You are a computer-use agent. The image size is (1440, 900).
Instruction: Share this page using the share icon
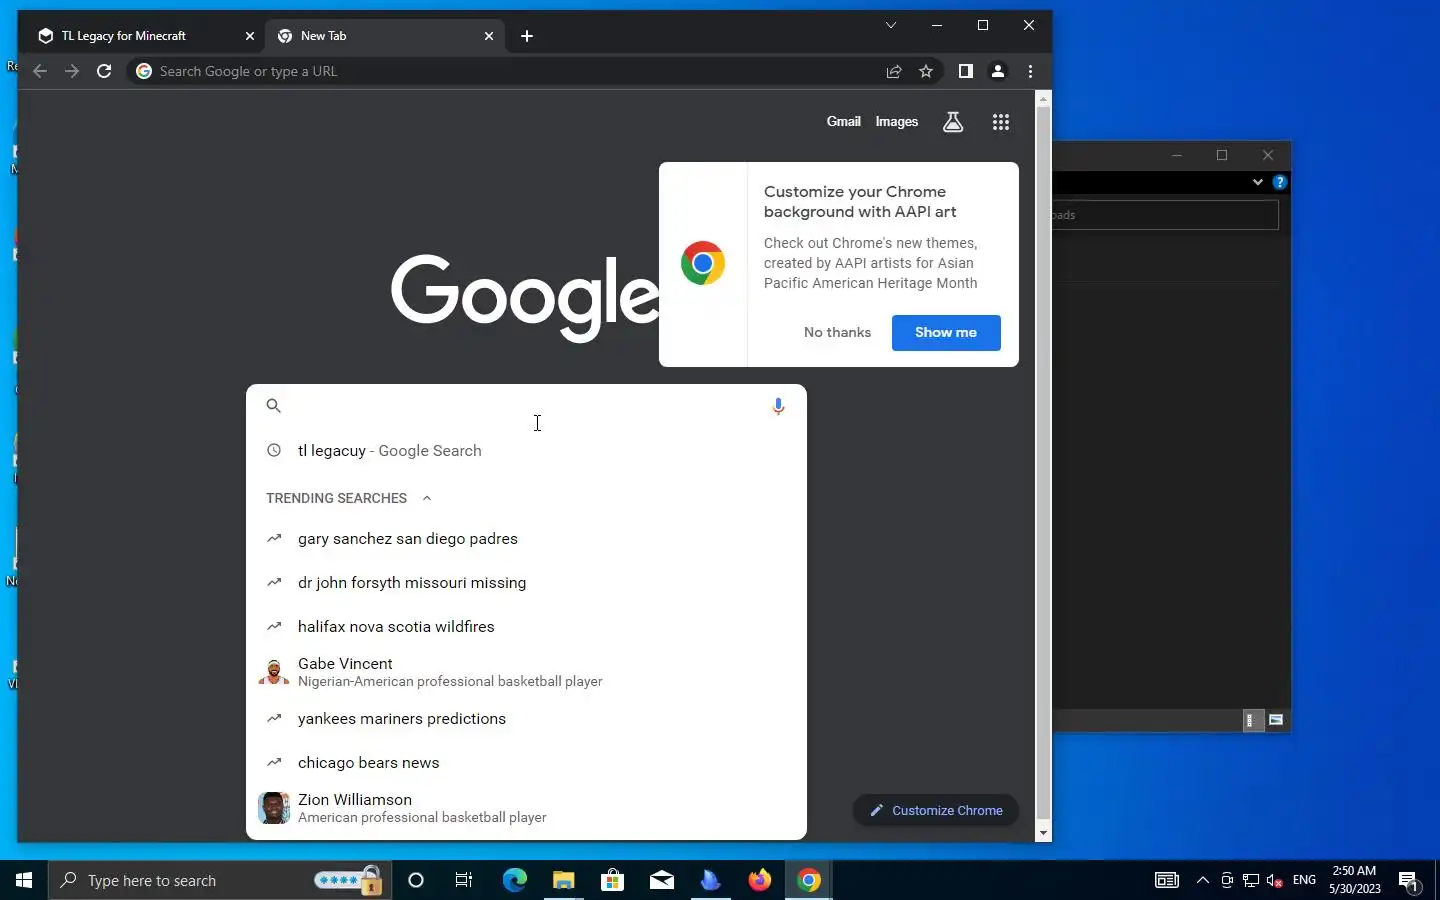pyautogui.click(x=894, y=71)
